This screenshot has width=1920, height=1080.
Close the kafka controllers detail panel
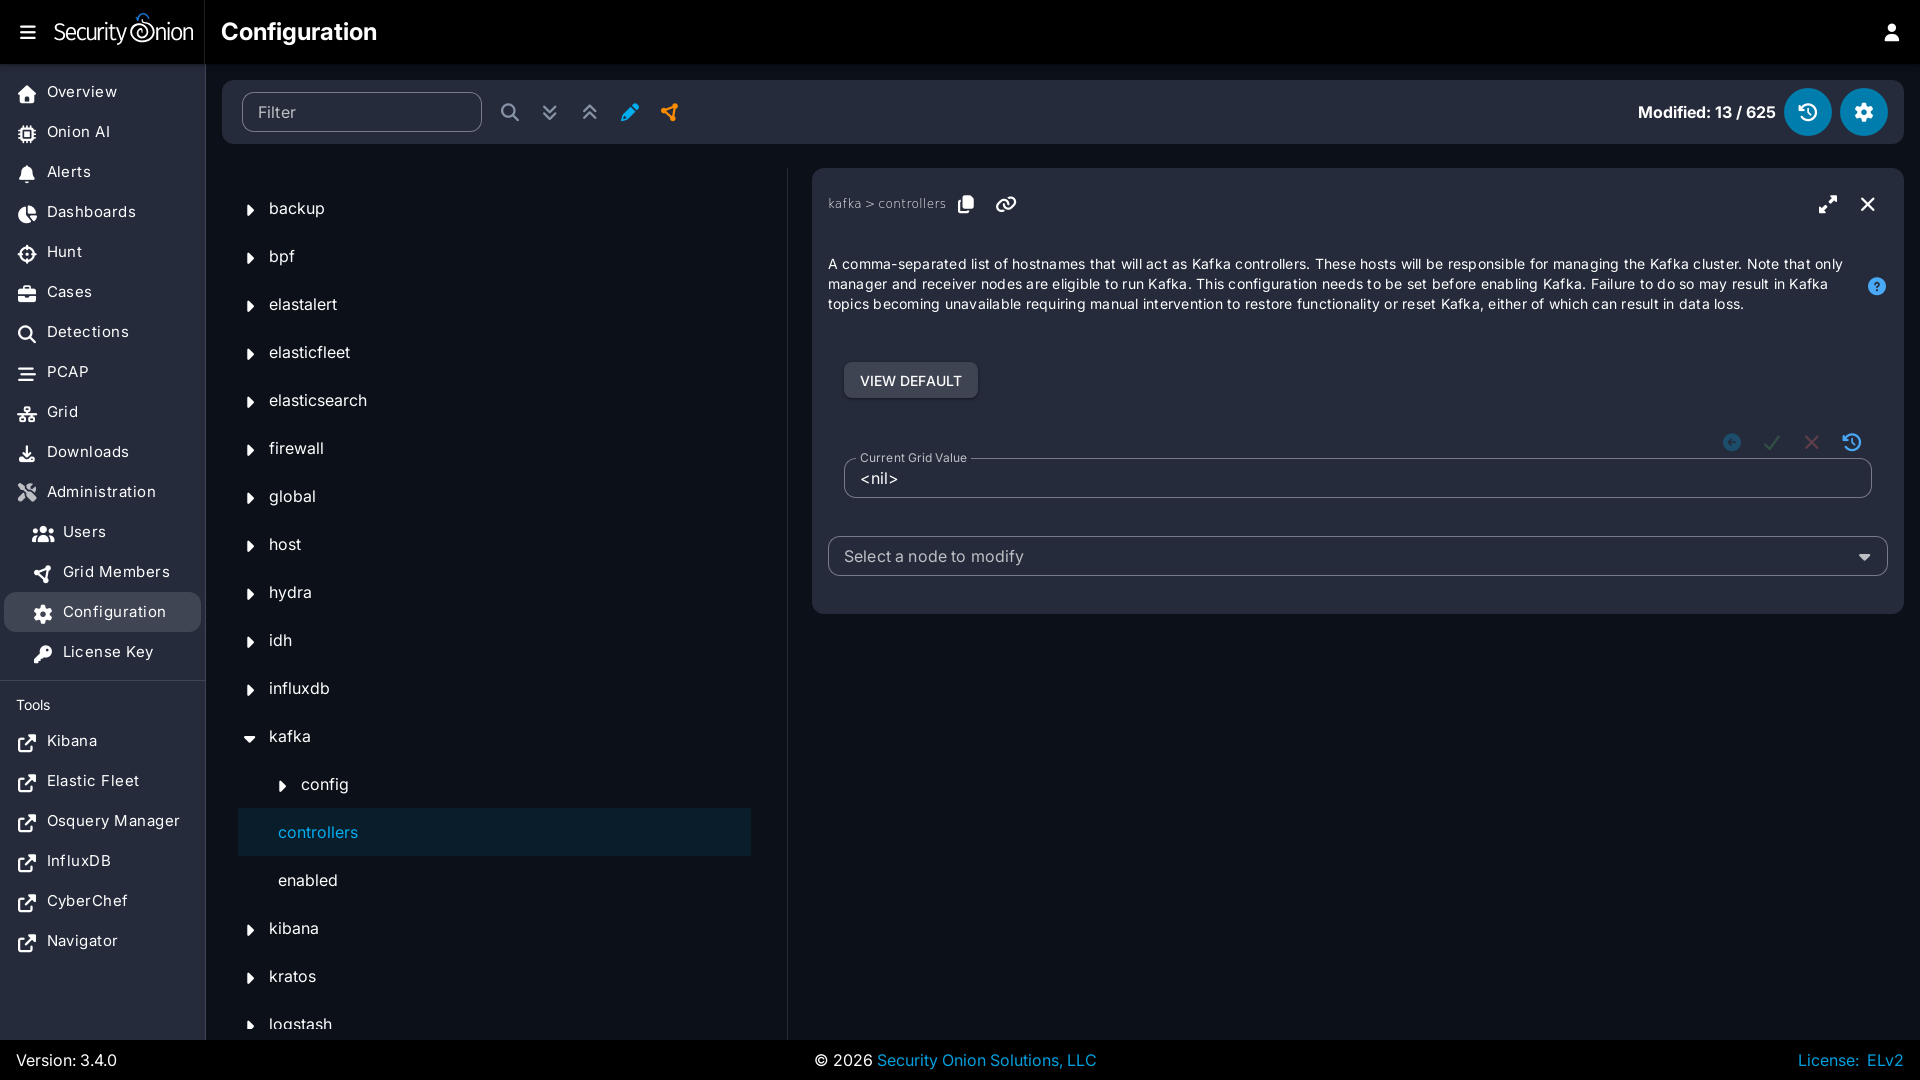(1868, 204)
